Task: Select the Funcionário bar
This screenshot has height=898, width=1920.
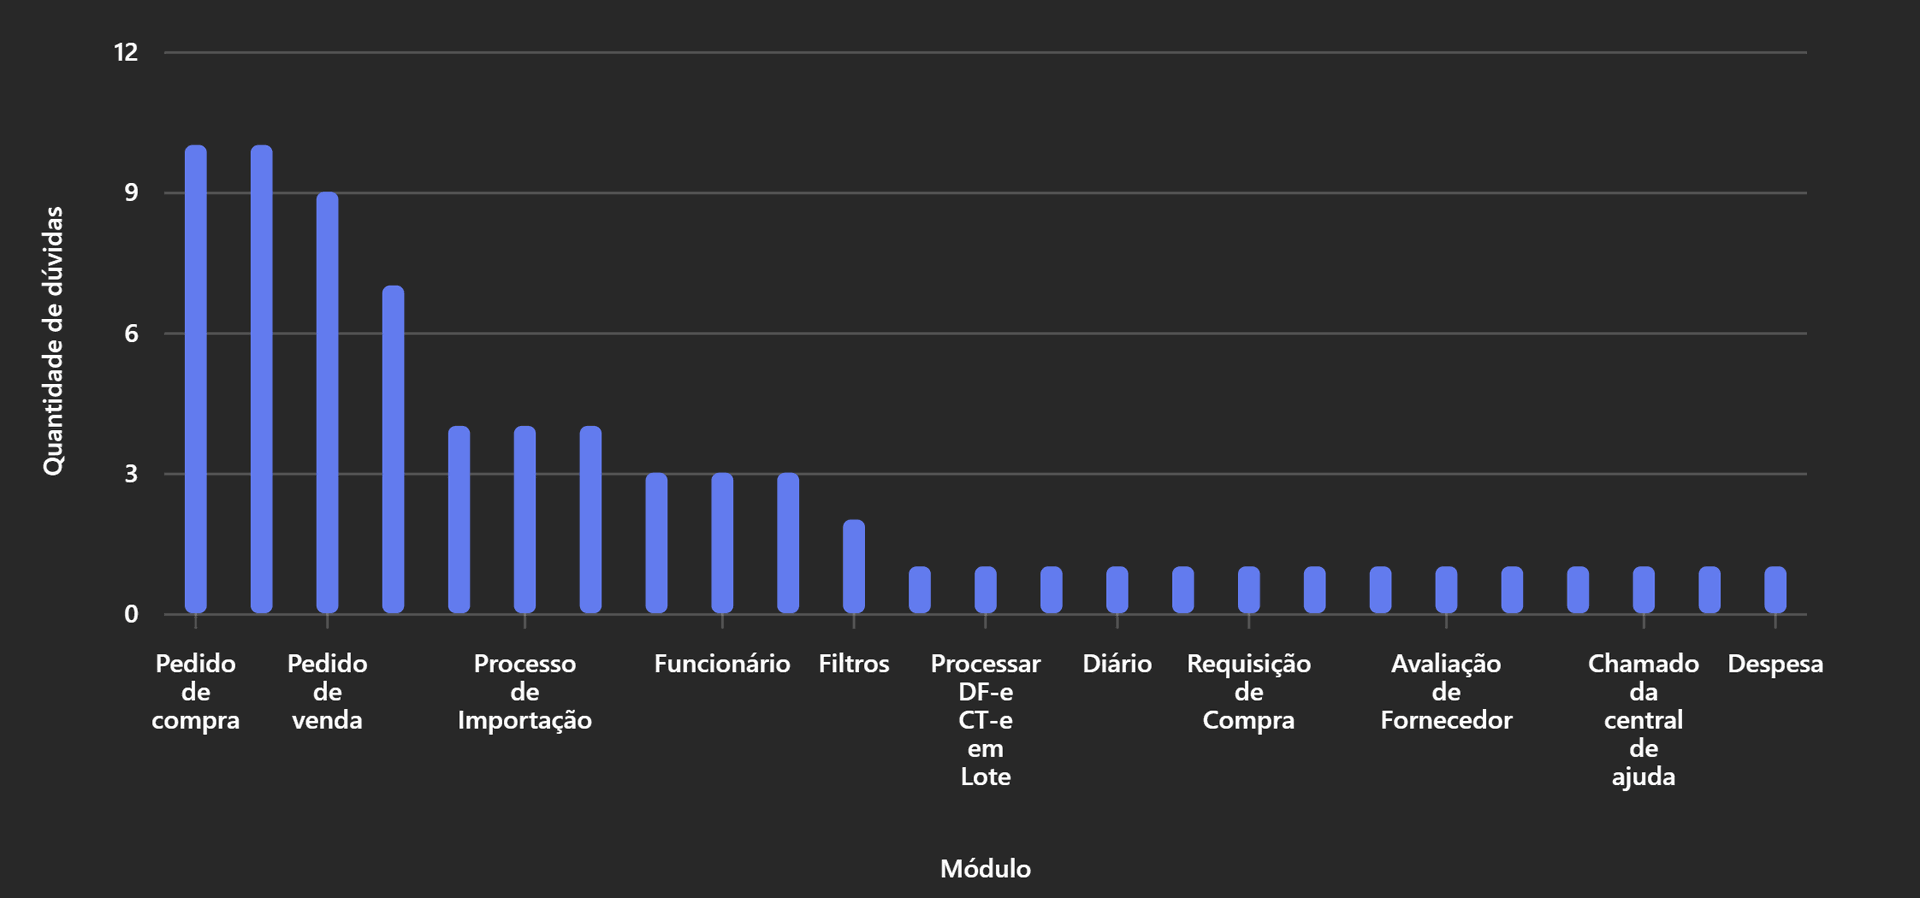Action: (x=722, y=543)
